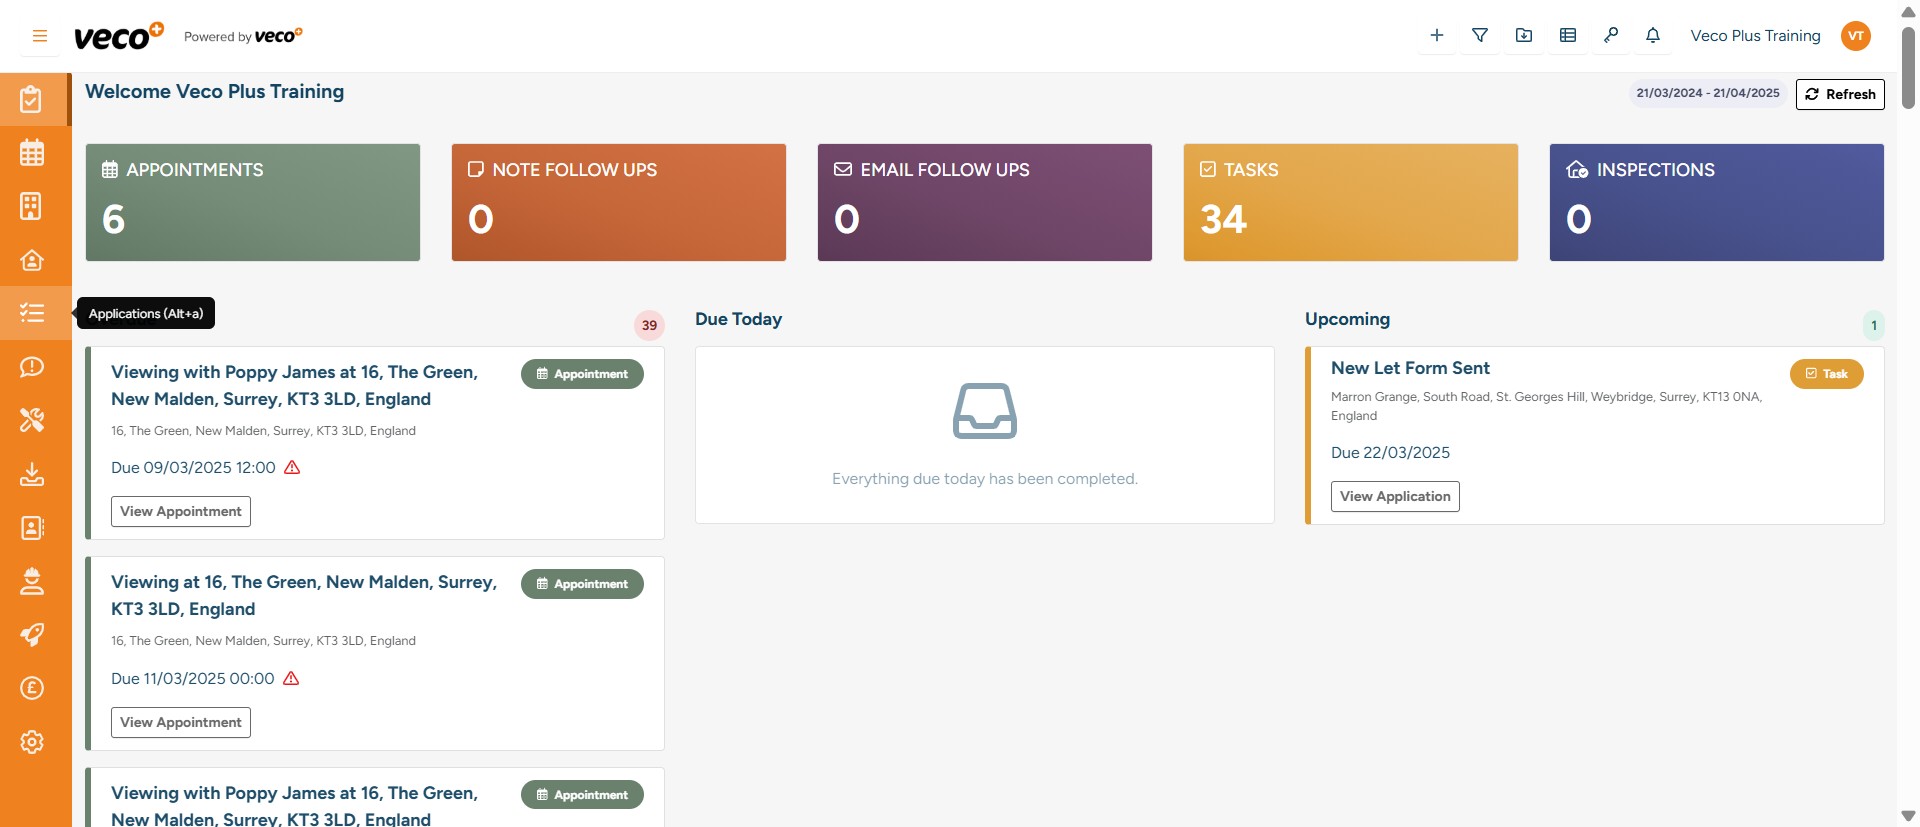Open the Tasks summary card

(1350, 202)
